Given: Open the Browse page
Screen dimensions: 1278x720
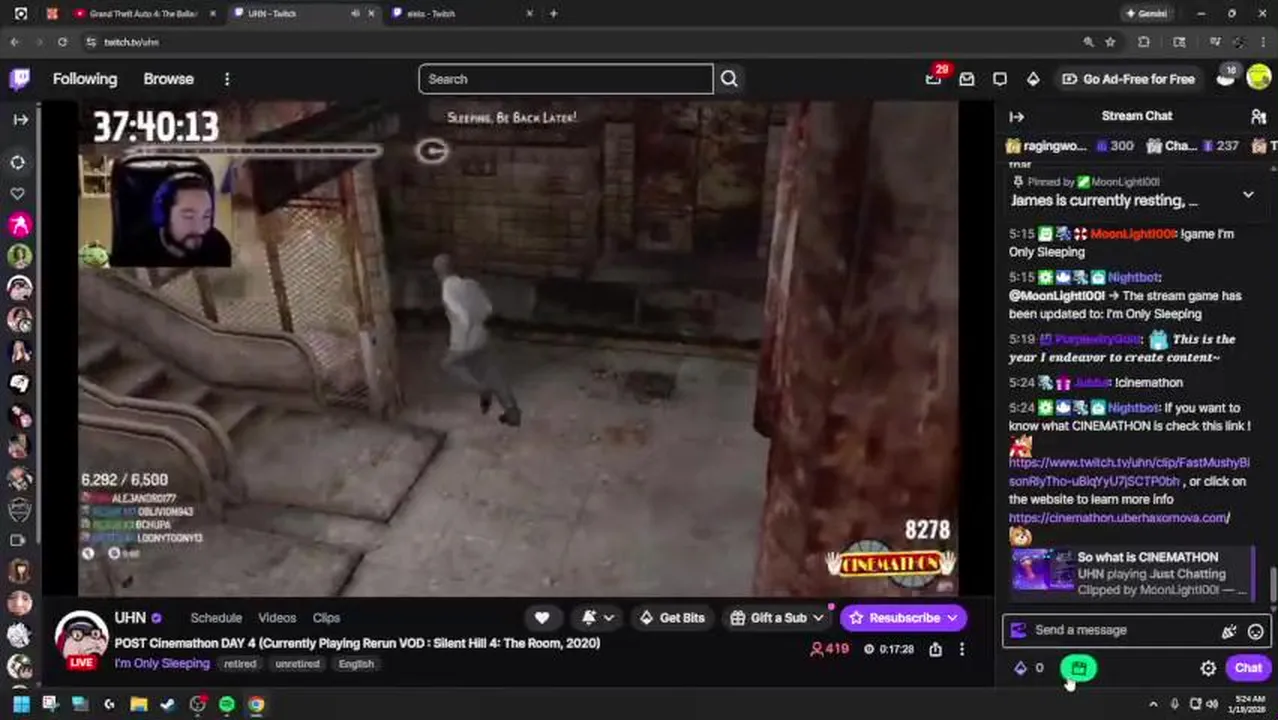Looking at the screenshot, I should point(168,79).
